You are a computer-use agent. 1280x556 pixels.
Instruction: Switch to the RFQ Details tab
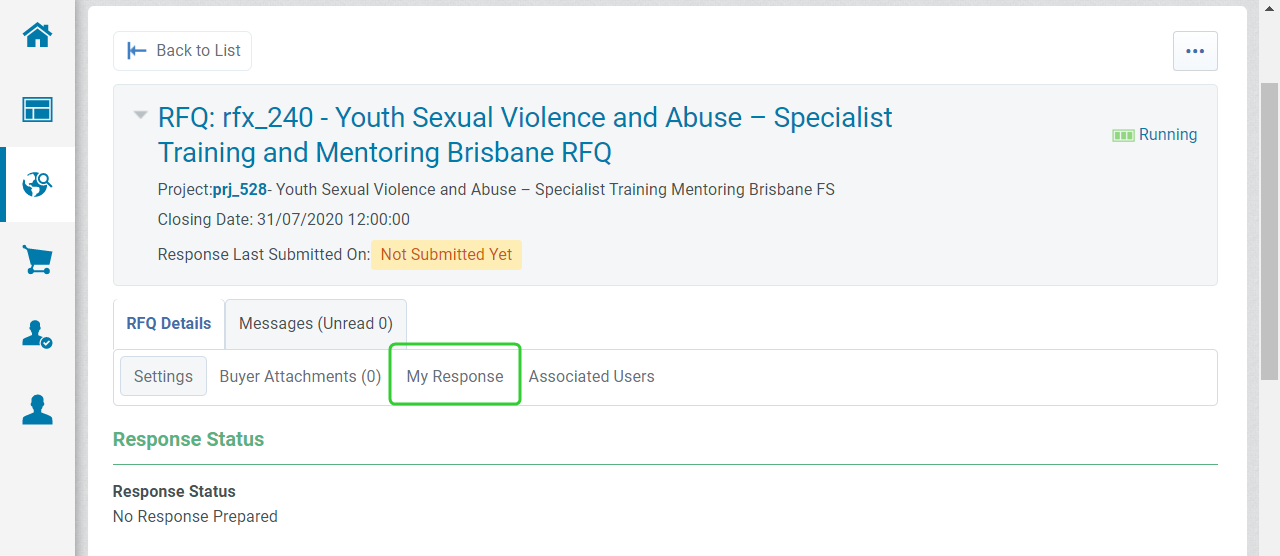tap(169, 323)
